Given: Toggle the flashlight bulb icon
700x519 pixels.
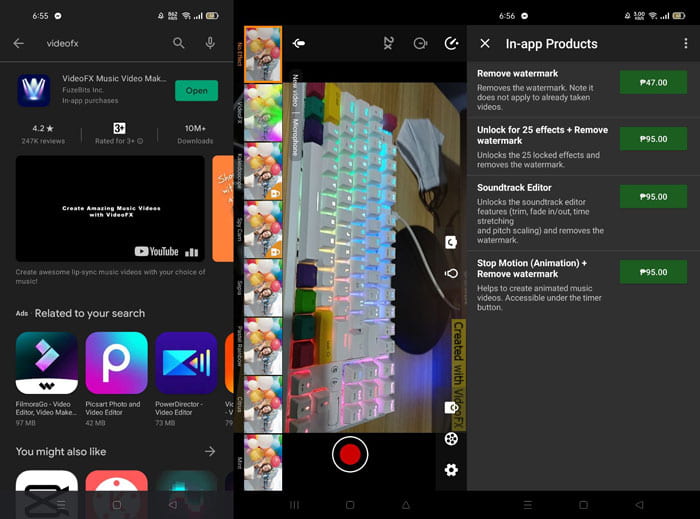Looking at the screenshot, I should 451,274.
